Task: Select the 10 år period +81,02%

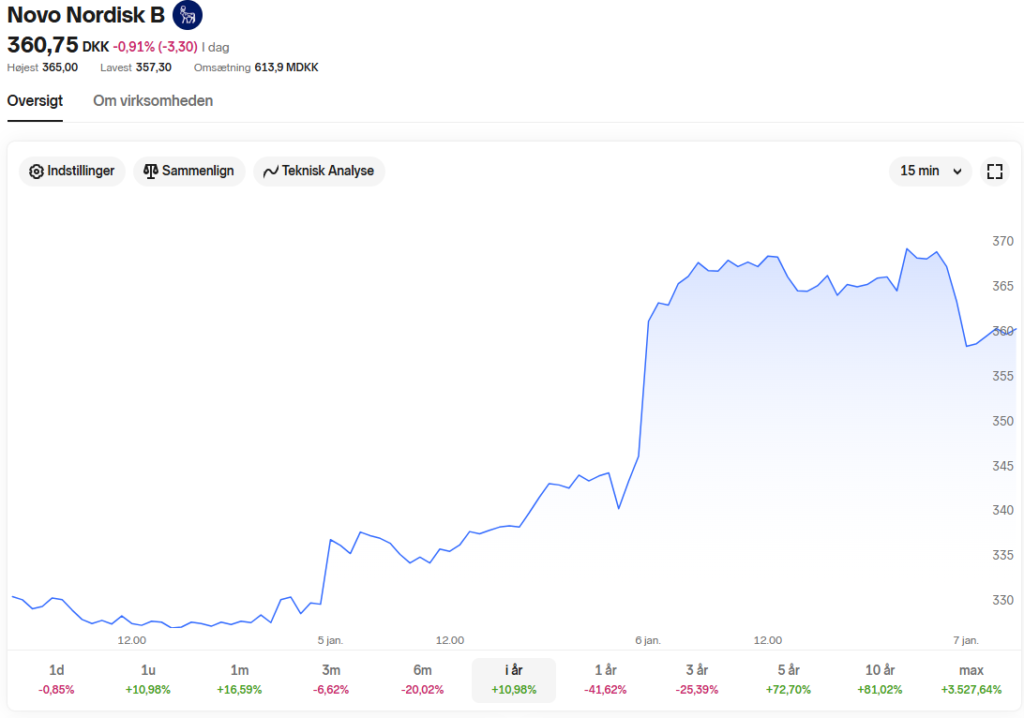Action: point(880,679)
